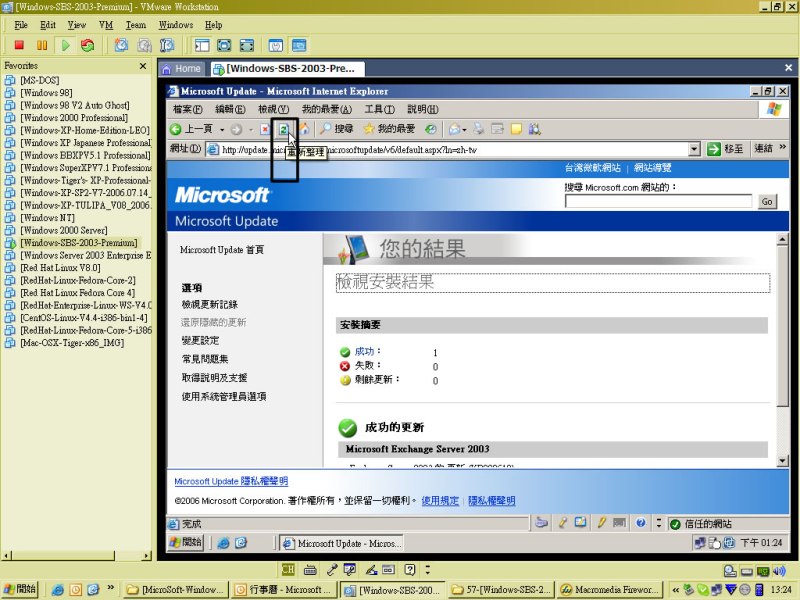Click the VMware Reset button
This screenshot has width=800, height=600.
coord(88,45)
